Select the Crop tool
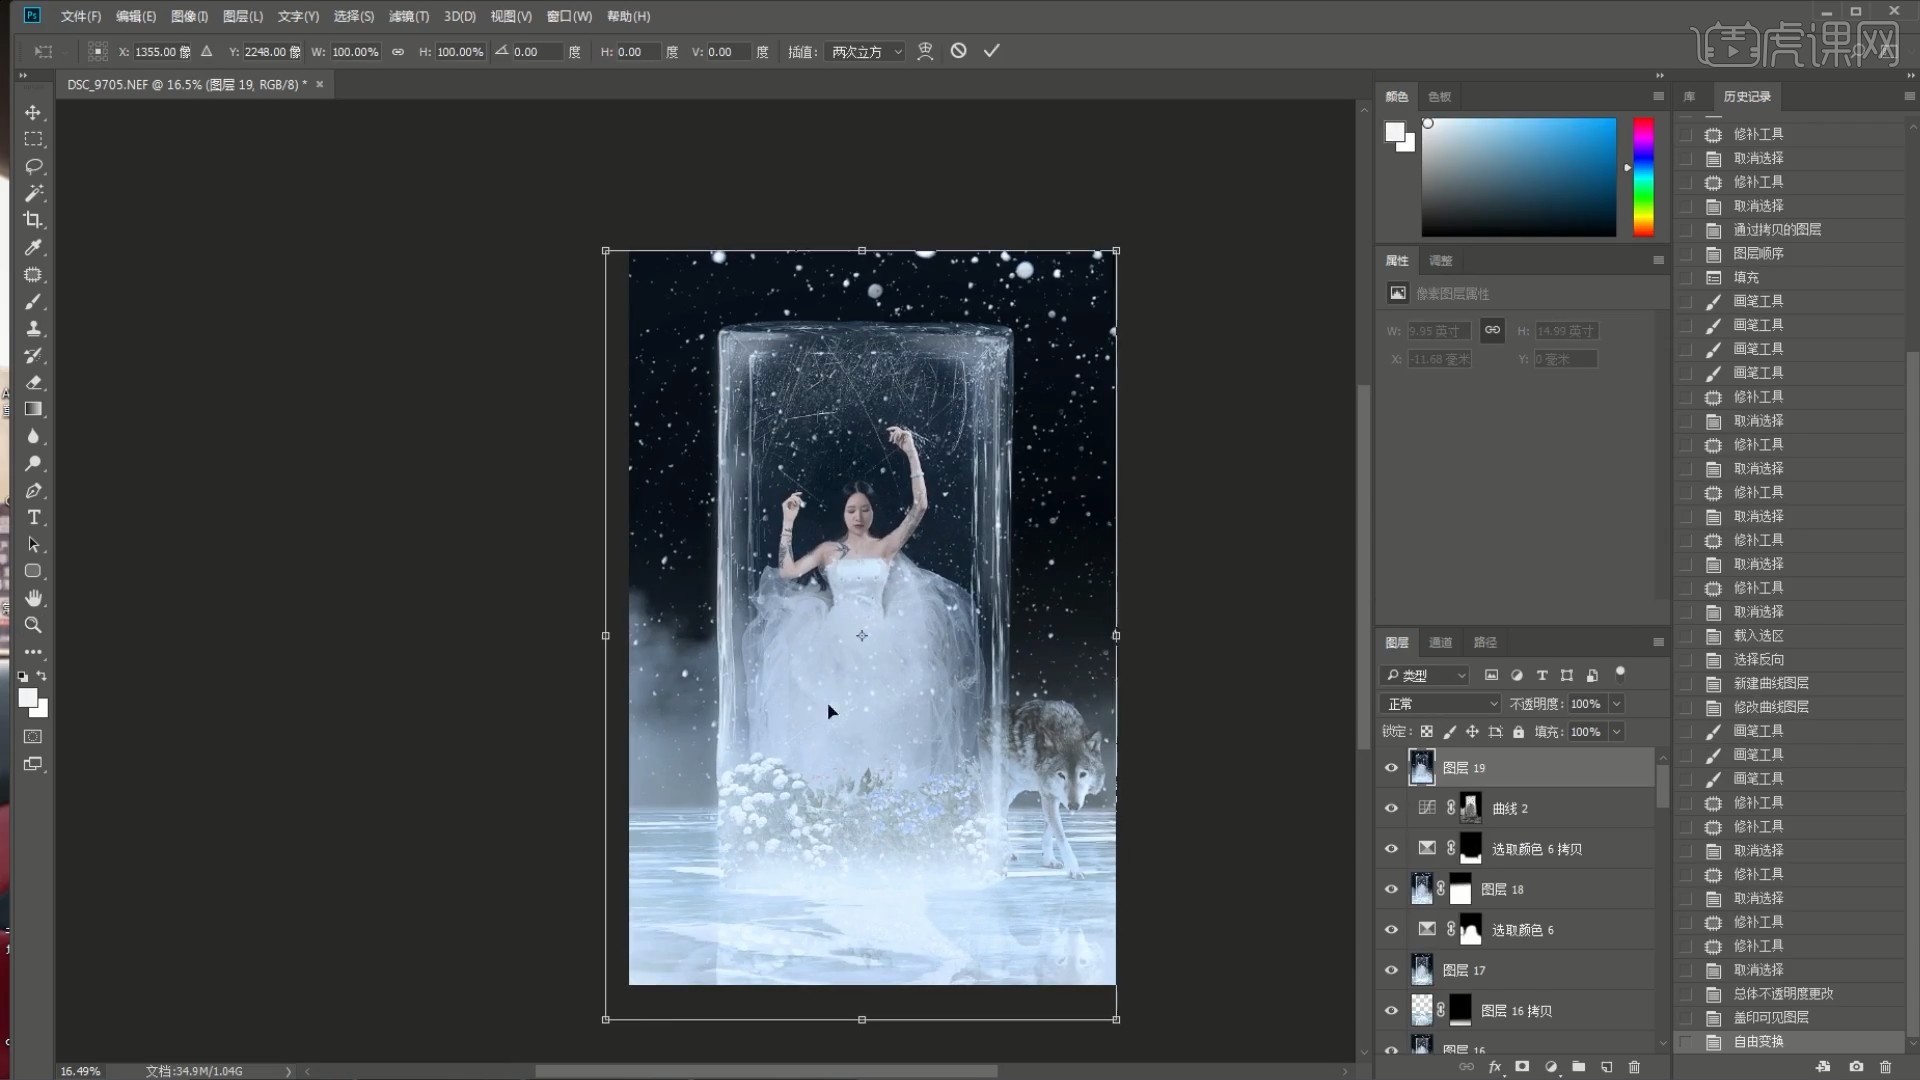The width and height of the screenshot is (1920, 1080). pos(33,220)
